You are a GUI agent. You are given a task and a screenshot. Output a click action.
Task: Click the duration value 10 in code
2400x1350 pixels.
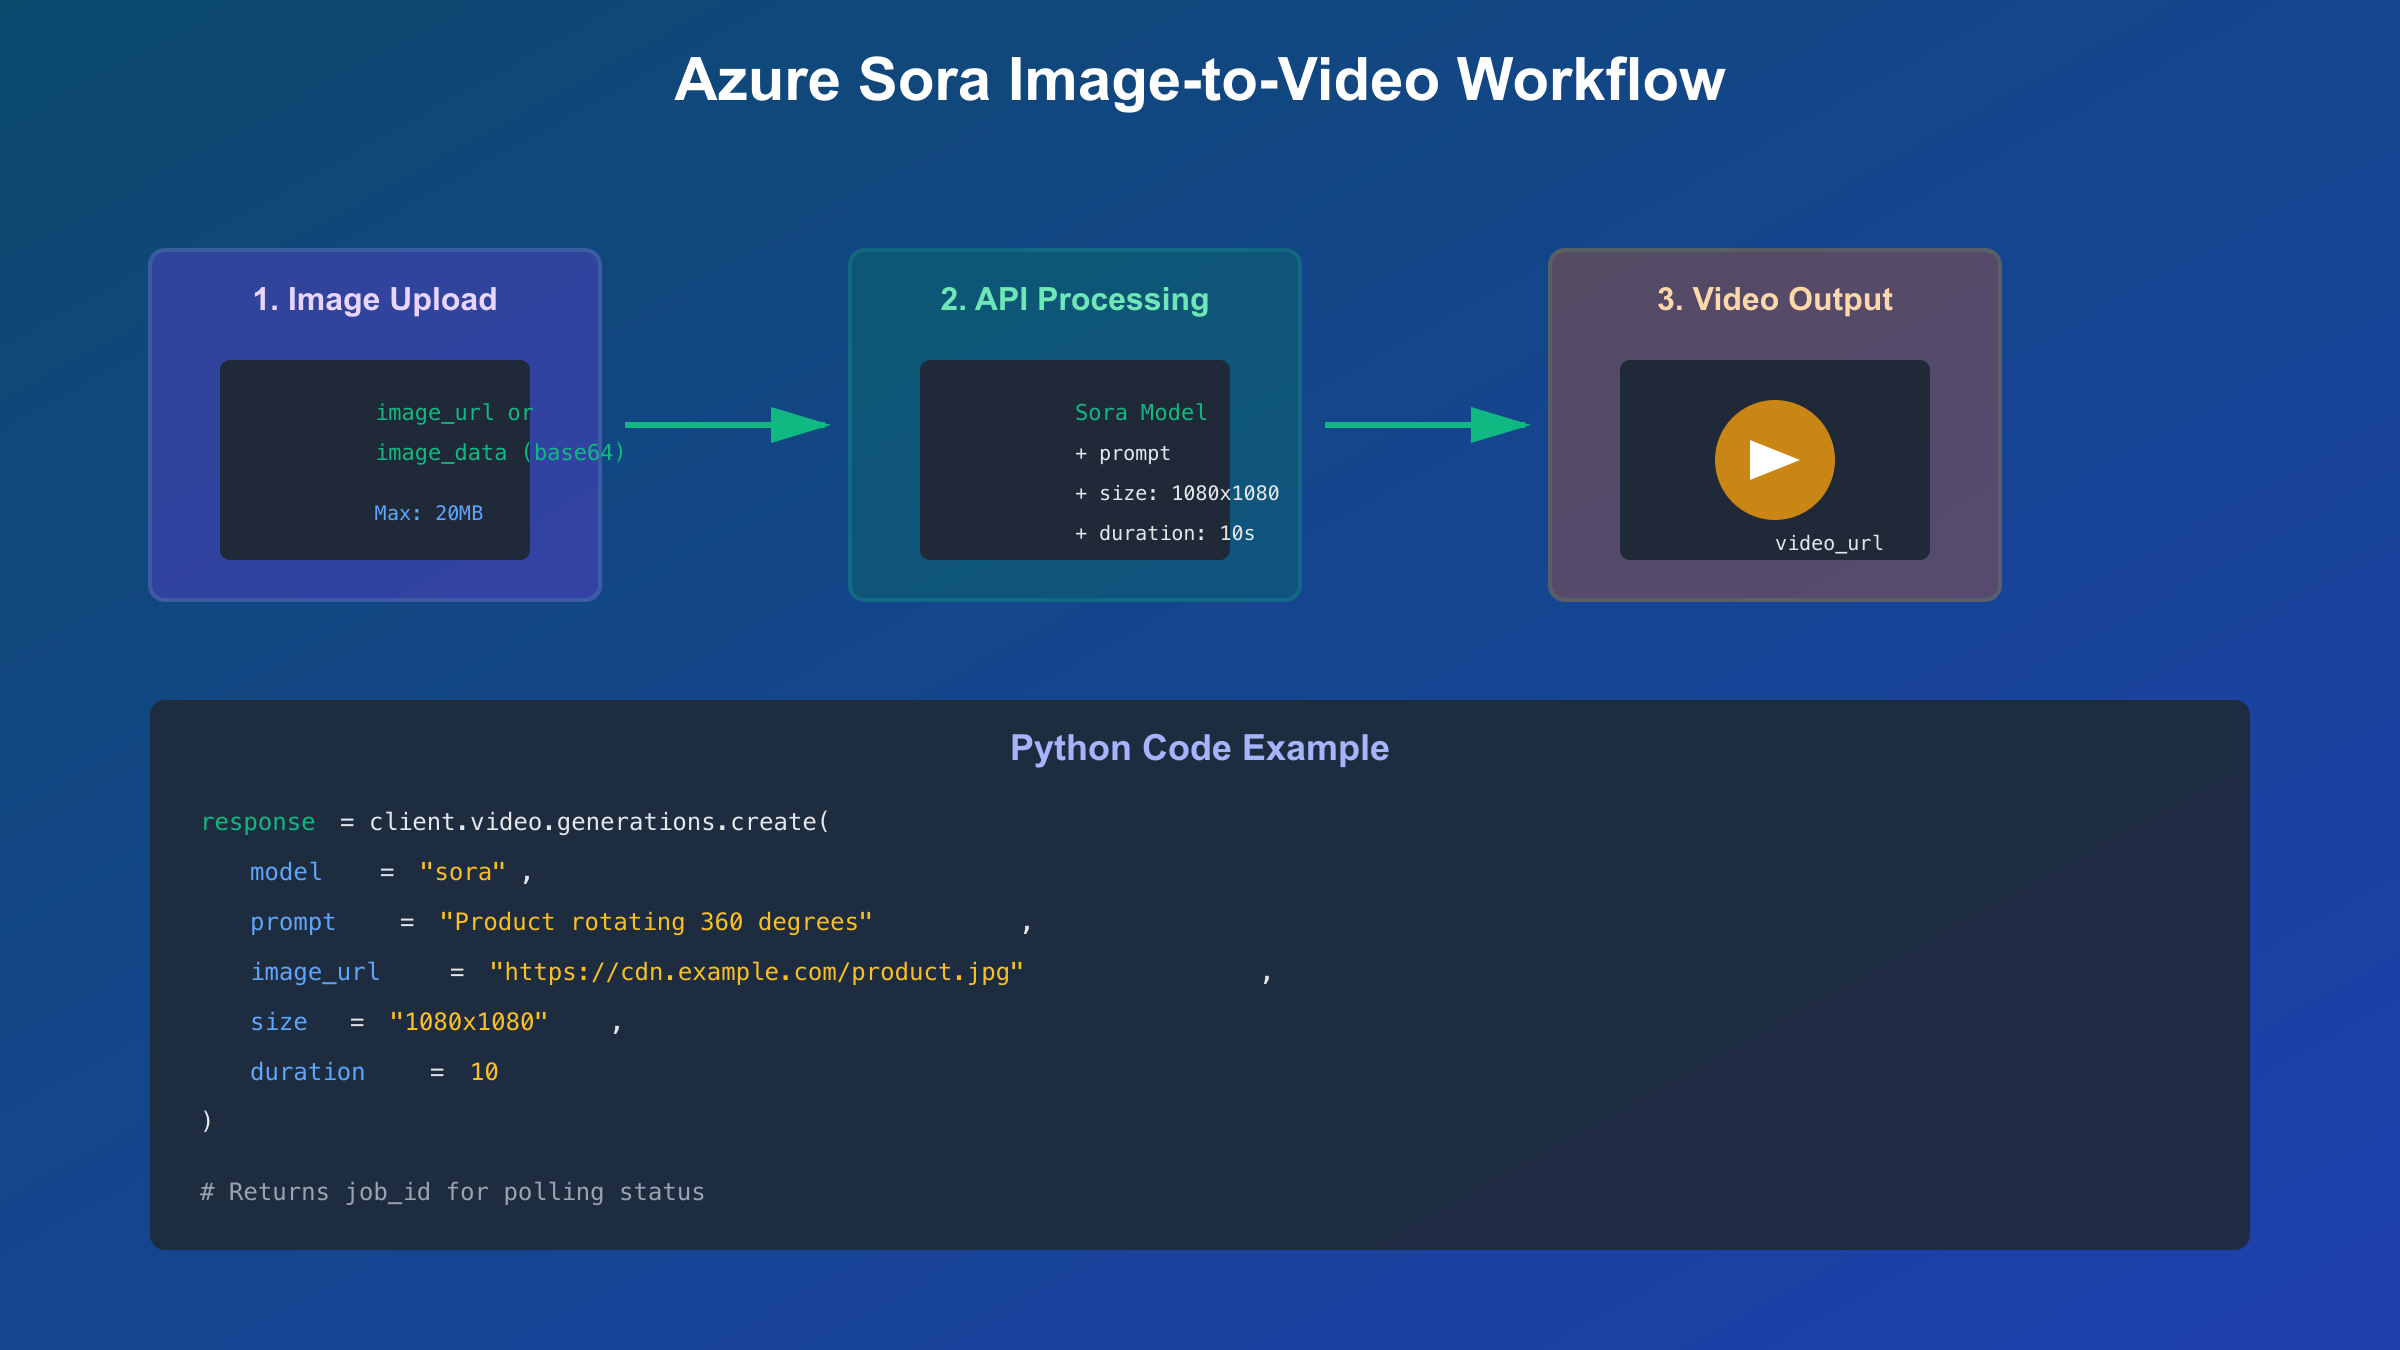(x=484, y=1072)
